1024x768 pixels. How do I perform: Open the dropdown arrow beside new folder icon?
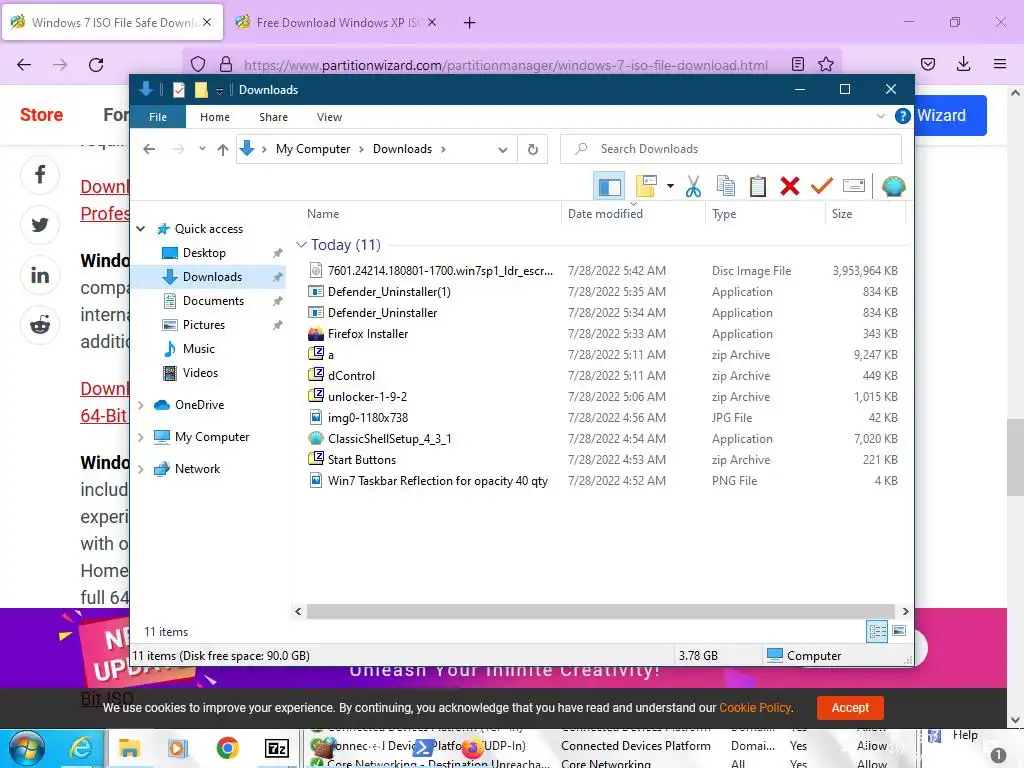click(670, 186)
